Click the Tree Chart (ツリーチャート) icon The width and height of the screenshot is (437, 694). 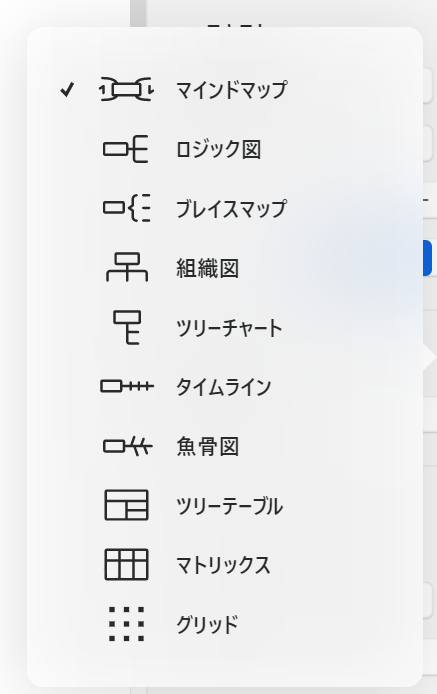(x=127, y=327)
